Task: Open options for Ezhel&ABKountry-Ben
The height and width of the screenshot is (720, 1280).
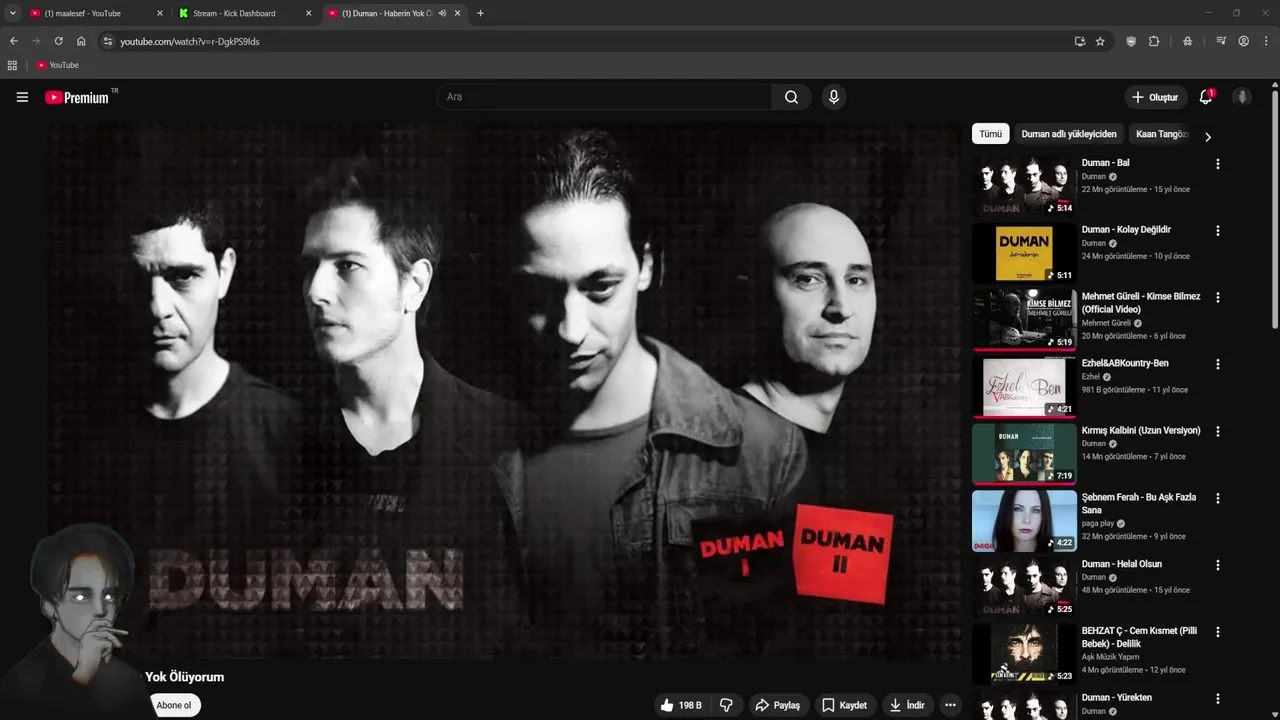Action: point(1217,365)
